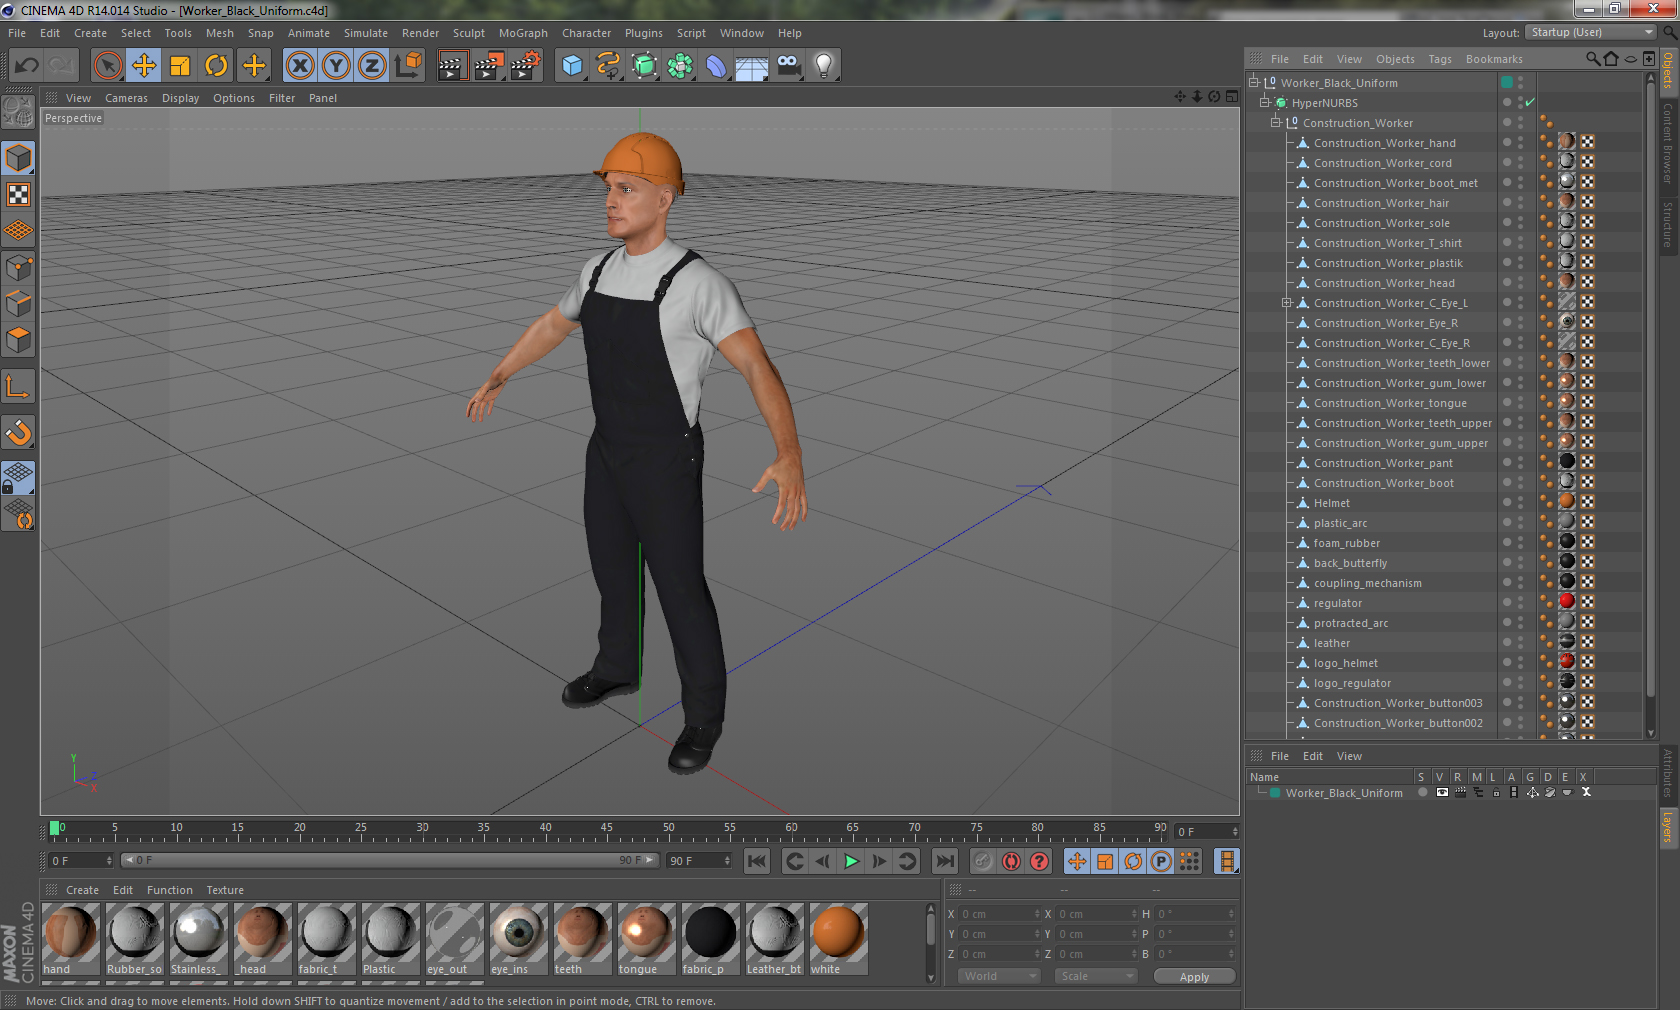Activate the Rotate tool in top toolbar

point(216,66)
